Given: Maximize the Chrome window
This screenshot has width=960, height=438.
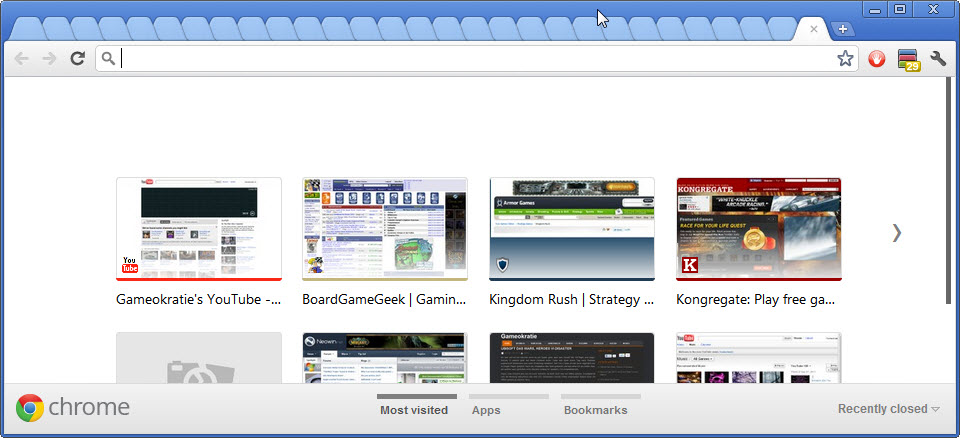Looking at the screenshot, I should 899,9.
